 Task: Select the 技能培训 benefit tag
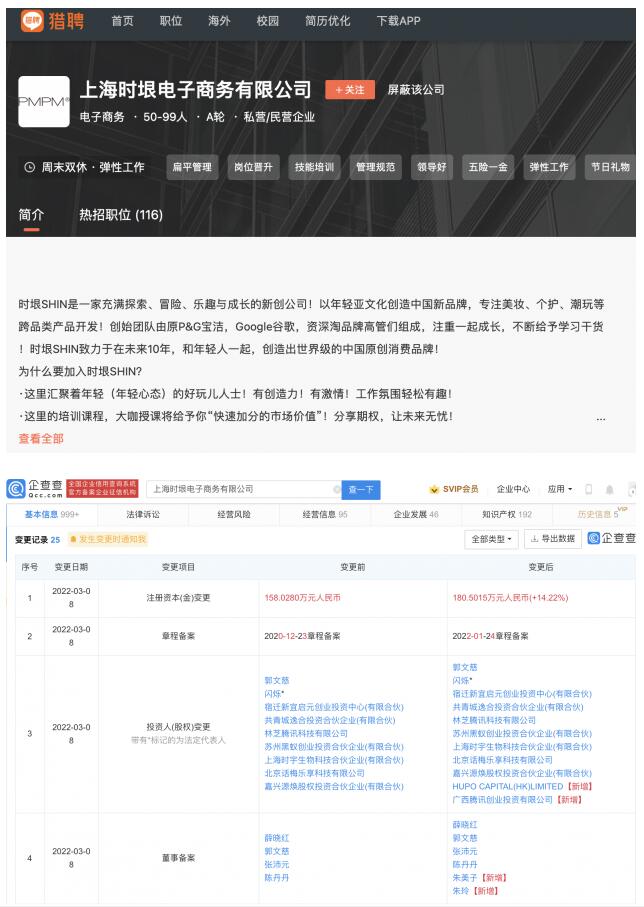[x=314, y=167]
